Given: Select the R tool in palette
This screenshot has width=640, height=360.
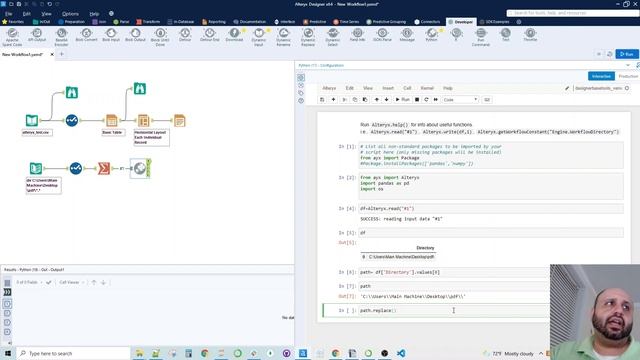Looking at the screenshot, I should pos(456,35).
